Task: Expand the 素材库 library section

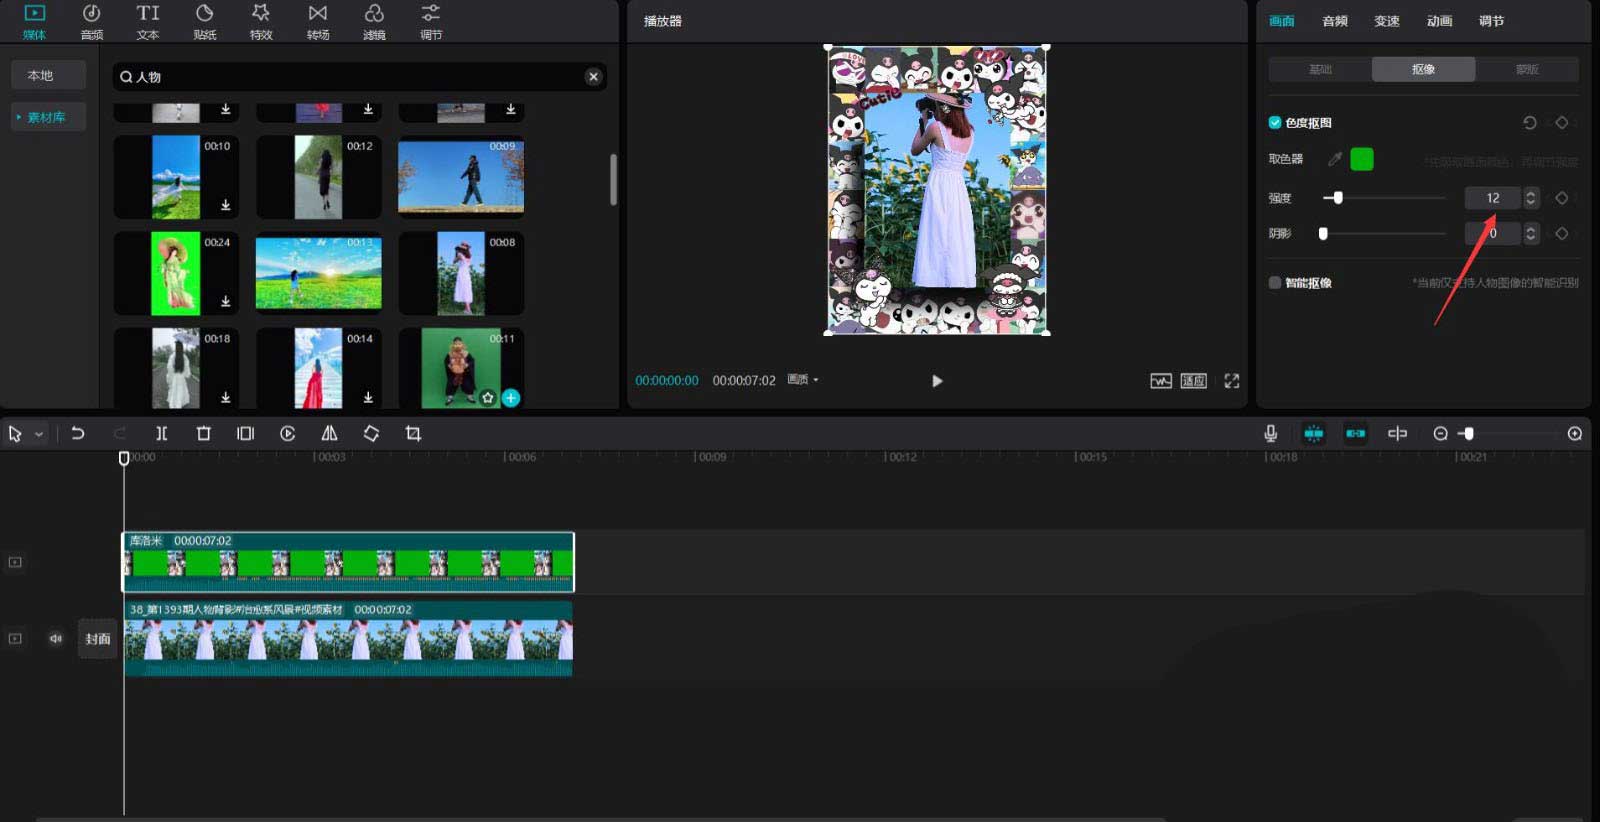Action: (x=46, y=118)
